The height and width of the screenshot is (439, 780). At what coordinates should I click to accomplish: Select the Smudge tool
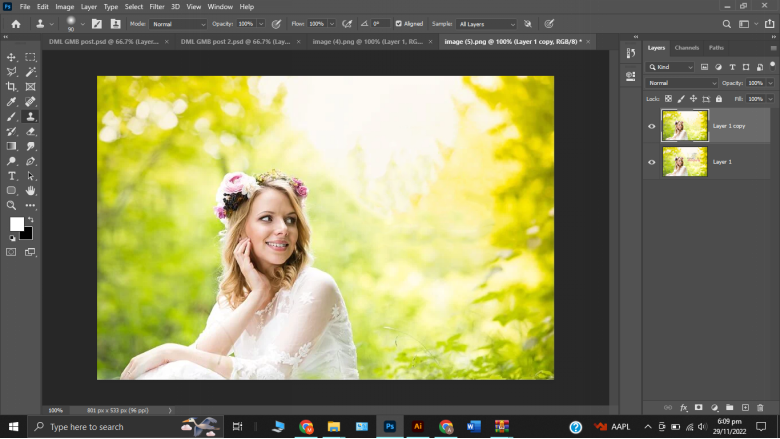click(x=30, y=146)
